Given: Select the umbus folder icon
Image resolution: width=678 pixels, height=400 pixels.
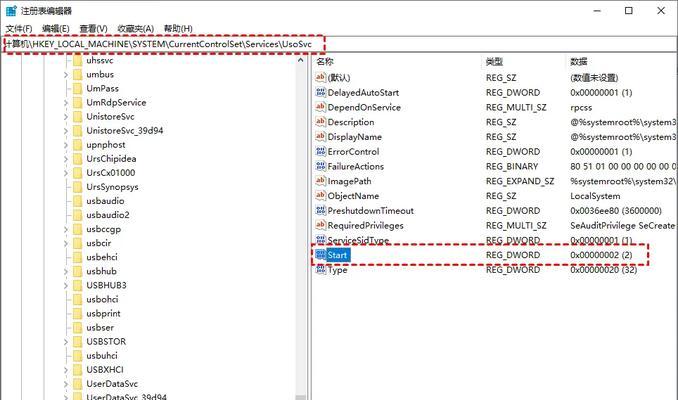Looking at the screenshot, I should pyautogui.click(x=78, y=74).
